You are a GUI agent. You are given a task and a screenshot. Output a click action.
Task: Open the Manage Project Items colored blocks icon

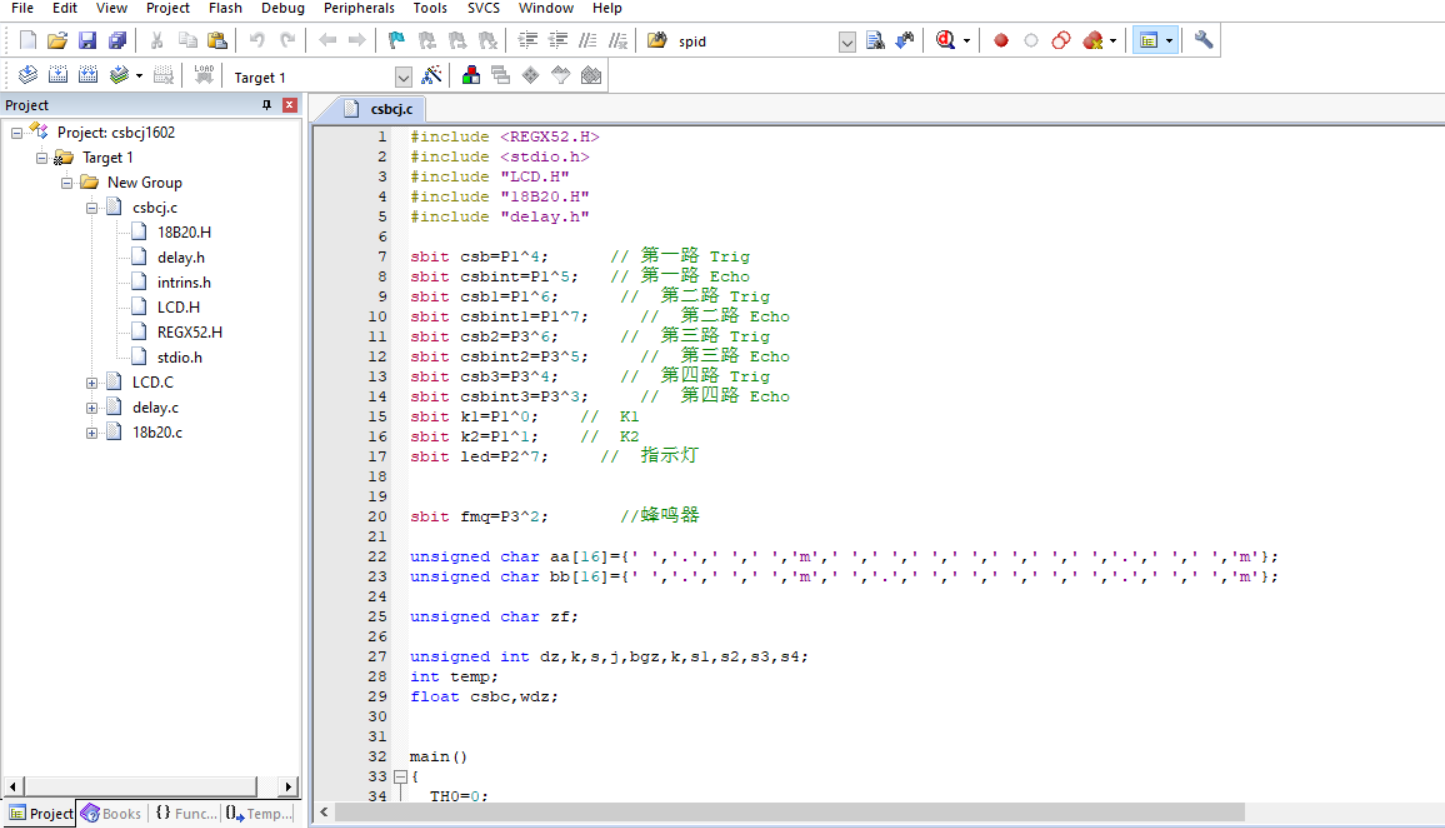click(x=471, y=75)
